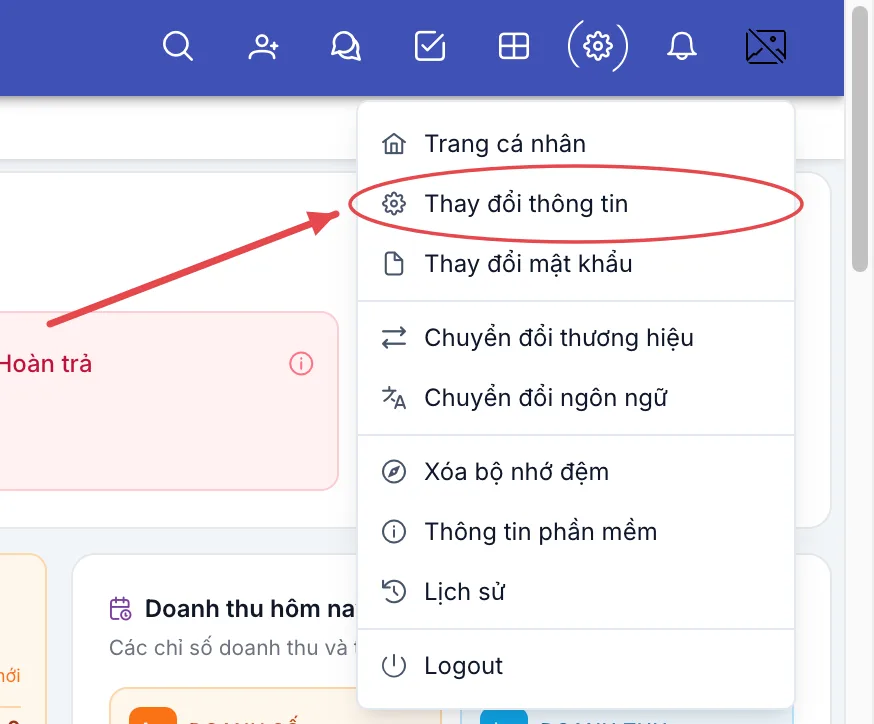
Task: Click compass icon beside Xóa bộ nhớ đệm
Action: coord(394,472)
